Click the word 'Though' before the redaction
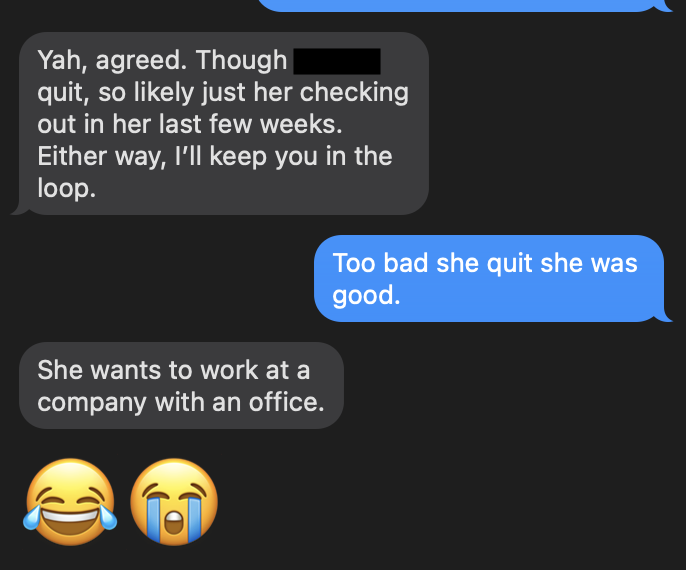This screenshot has width=686, height=570. pyautogui.click(x=241, y=60)
